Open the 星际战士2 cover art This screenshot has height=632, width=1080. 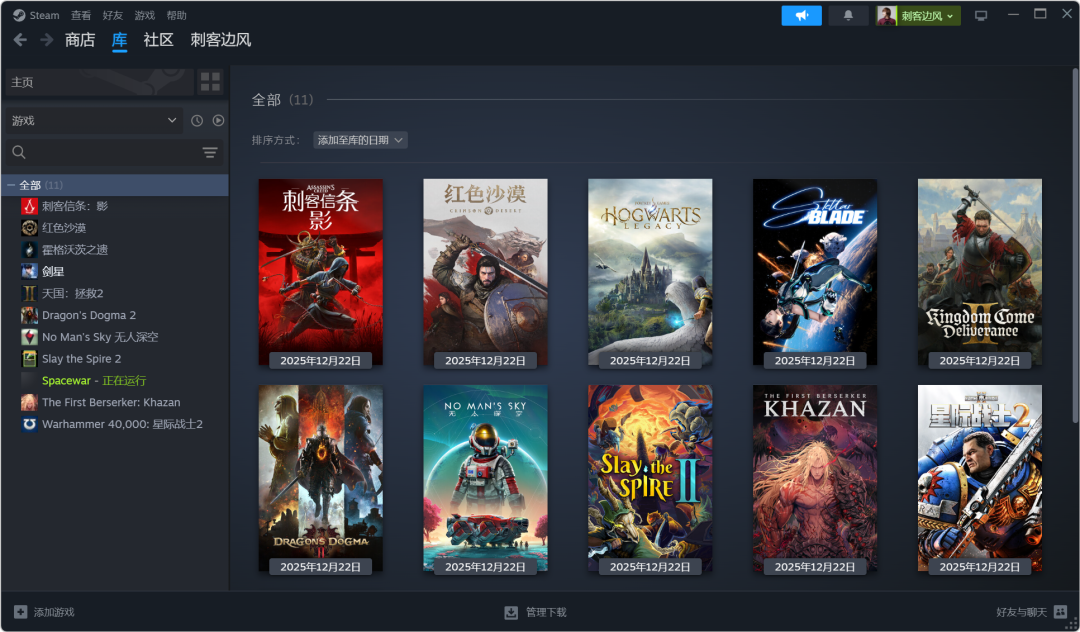tap(979, 478)
